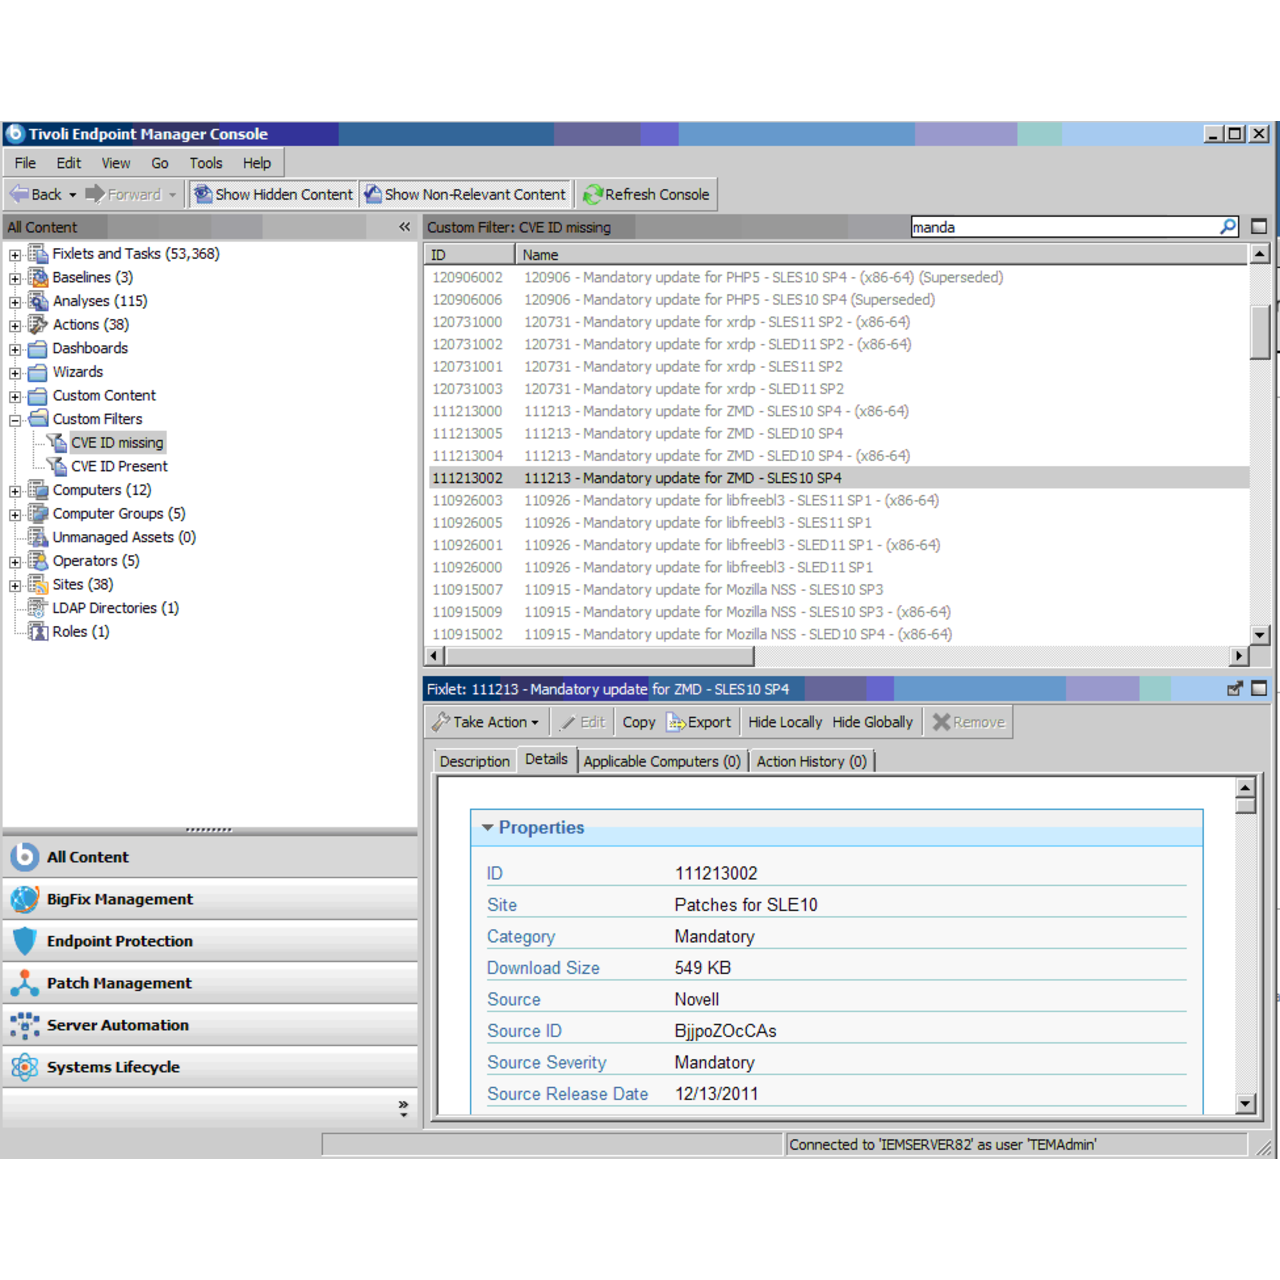Viewport: 1280px width, 1280px height.
Task: Click the Refresh Console icon
Action: tap(593, 194)
